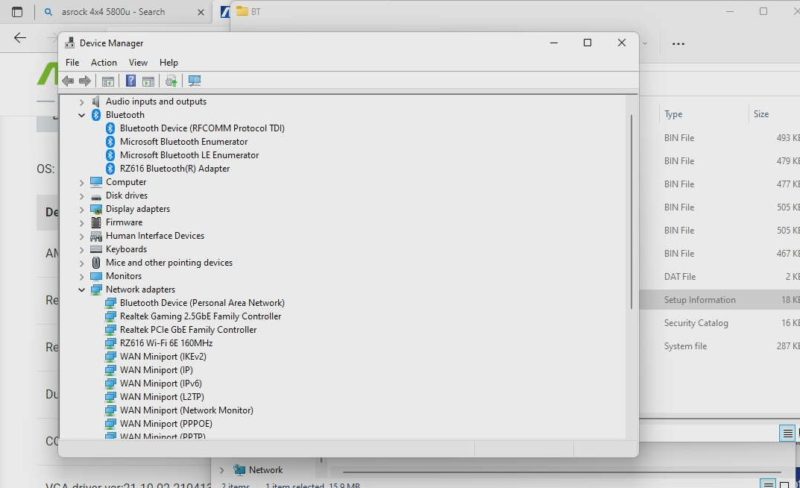
Task: Collapse the Network adapters category
Action: 82,289
